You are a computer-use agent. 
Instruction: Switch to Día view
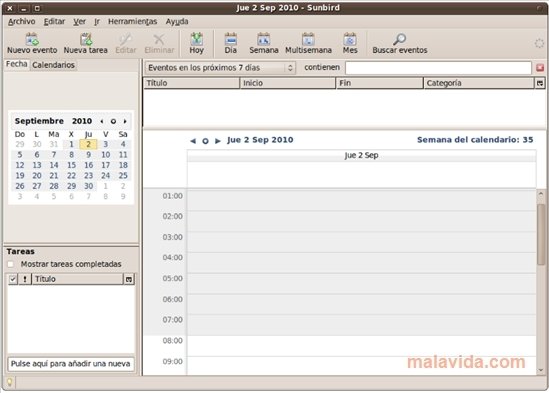point(230,43)
